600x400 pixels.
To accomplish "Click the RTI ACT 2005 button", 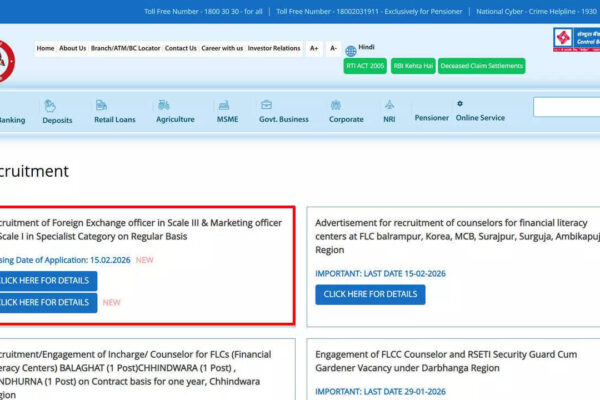I will click(365, 66).
